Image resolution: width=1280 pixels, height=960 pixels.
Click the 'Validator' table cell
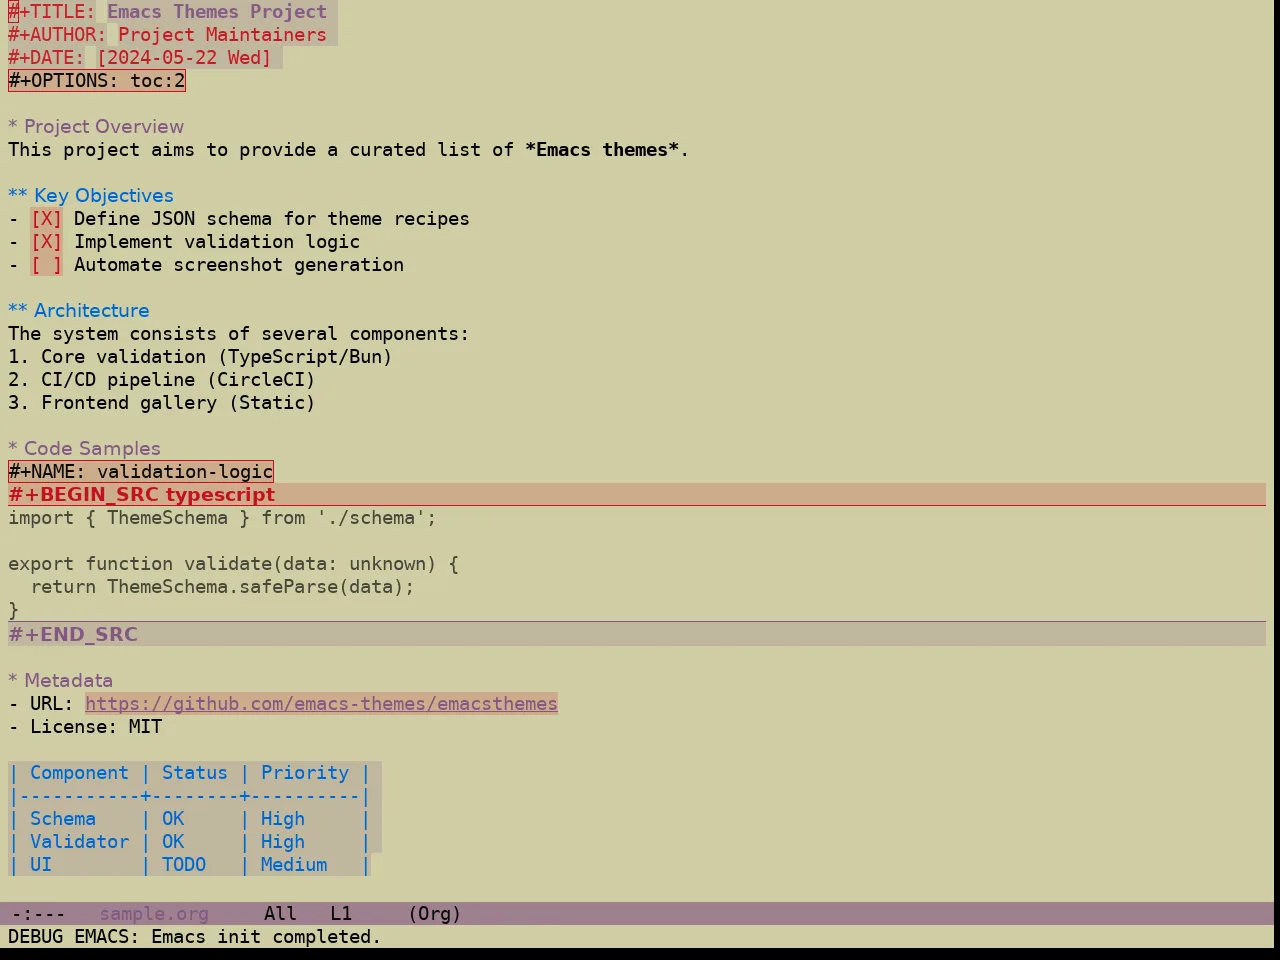tap(79, 842)
